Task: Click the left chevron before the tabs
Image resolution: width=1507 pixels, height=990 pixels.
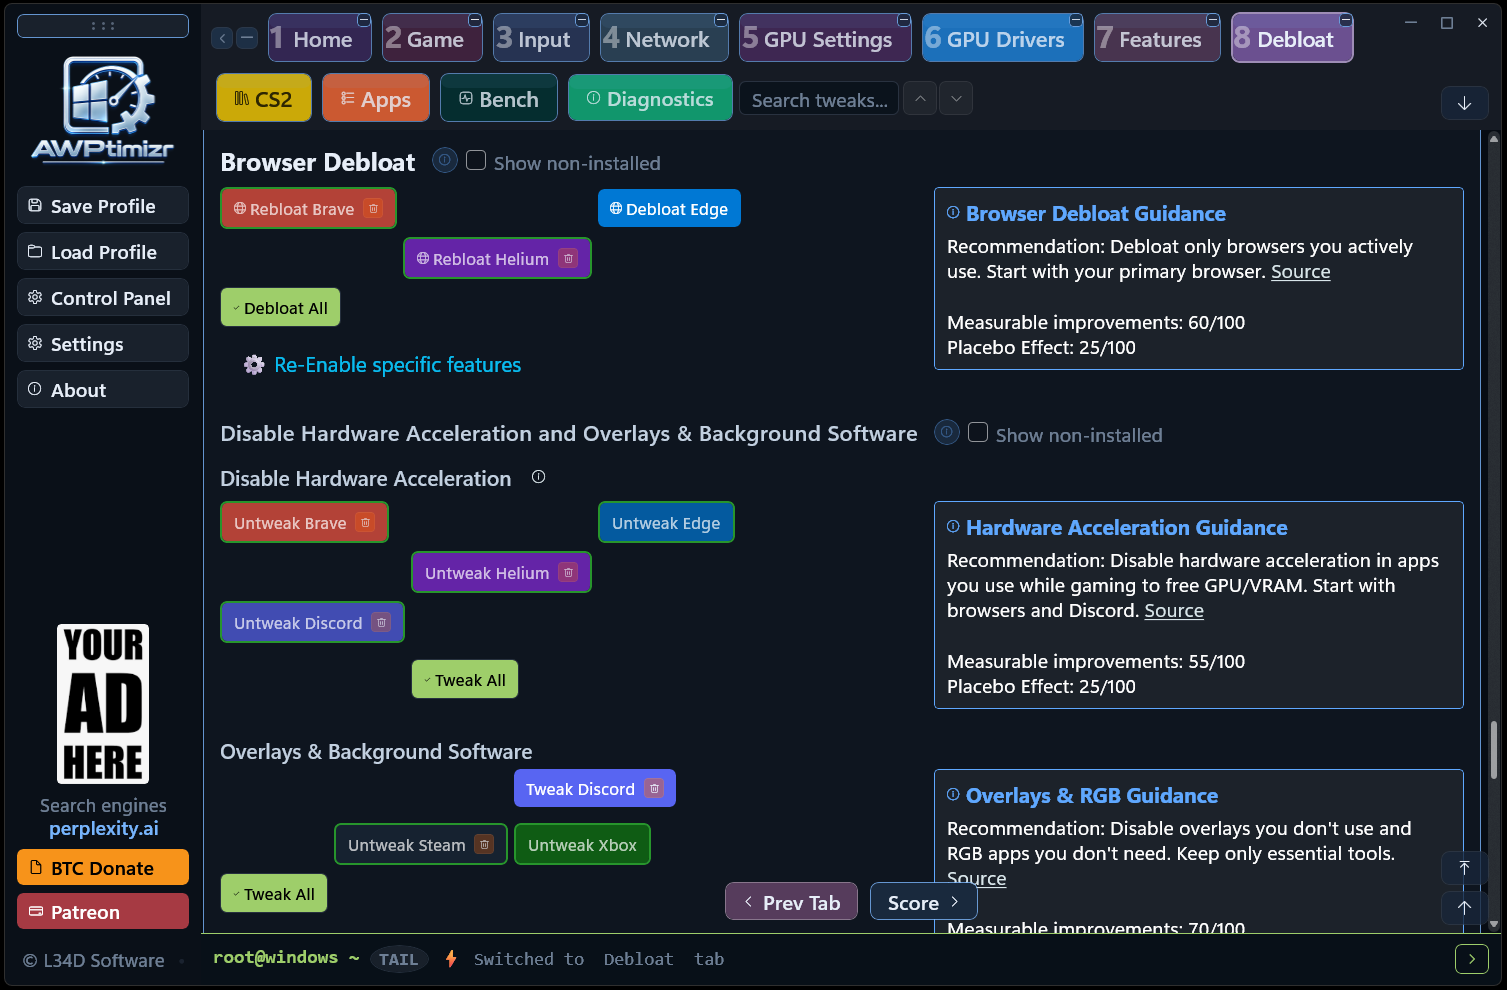Action: pos(223,38)
